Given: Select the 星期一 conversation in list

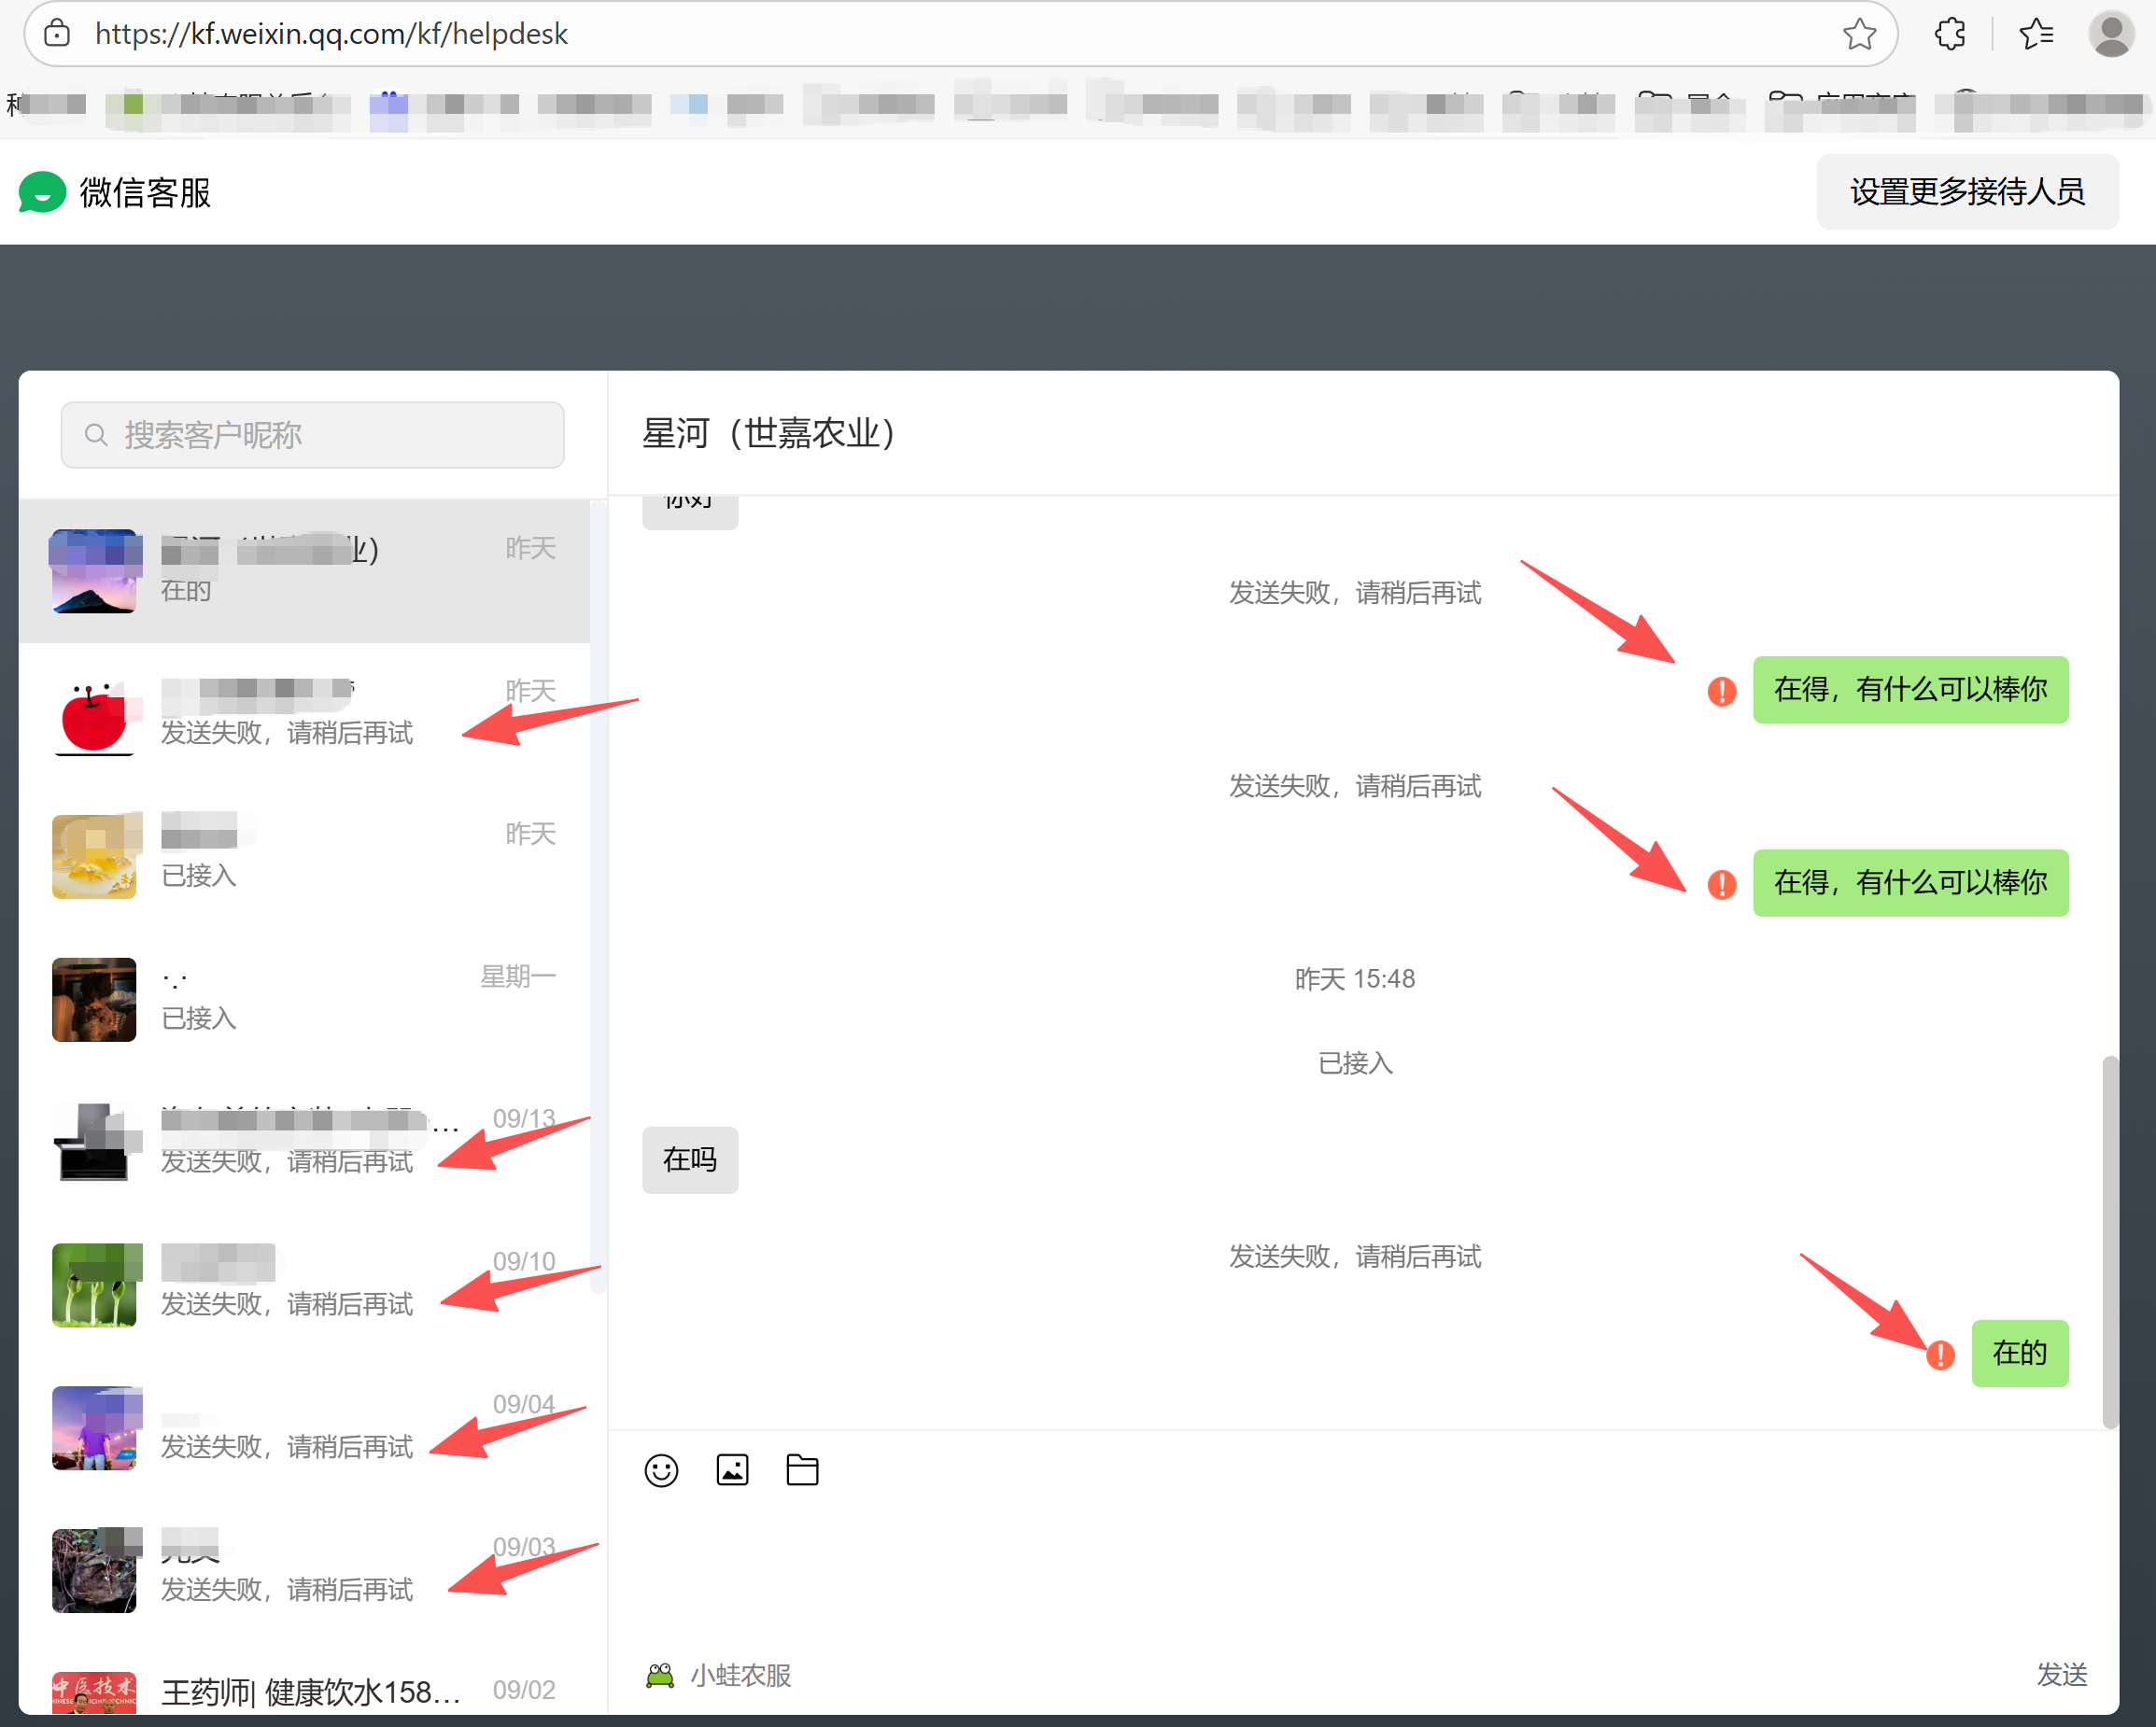Looking at the screenshot, I should tap(305, 999).
